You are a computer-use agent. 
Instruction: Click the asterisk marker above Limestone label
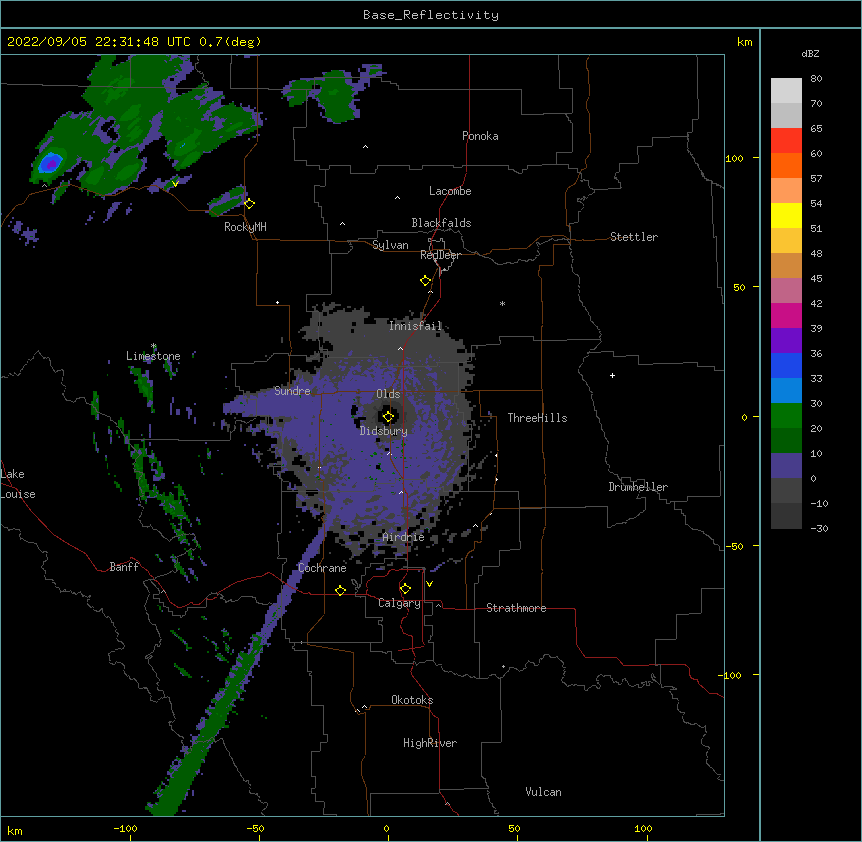click(154, 346)
